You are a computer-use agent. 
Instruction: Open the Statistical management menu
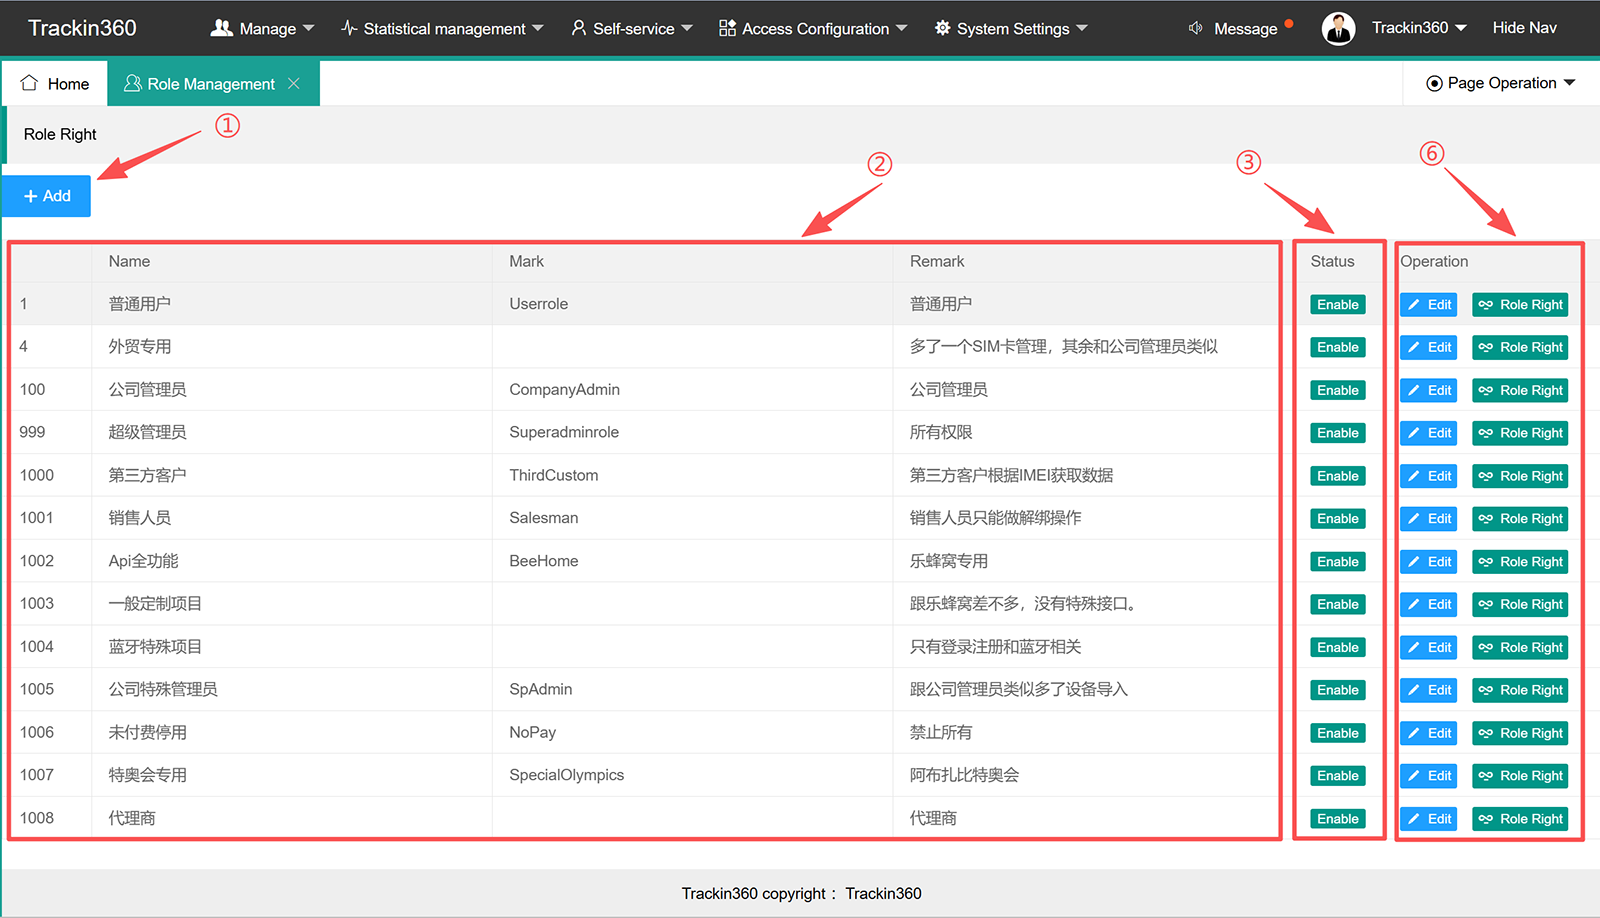click(x=442, y=28)
